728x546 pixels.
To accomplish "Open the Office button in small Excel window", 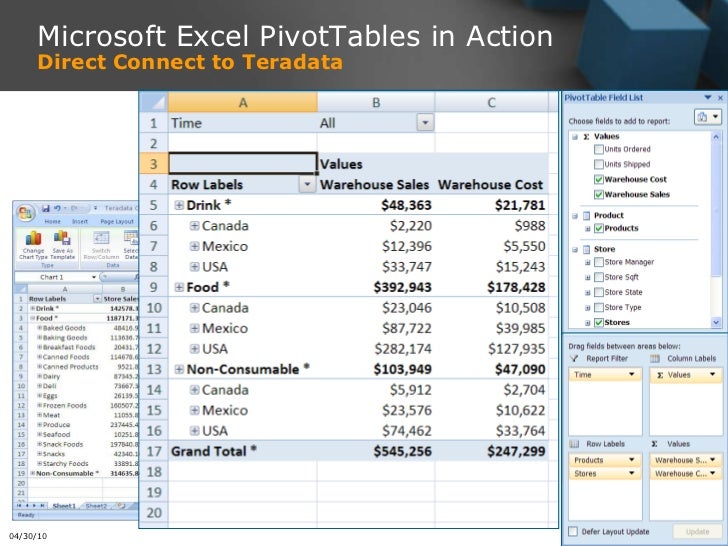I will coord(25,213).
